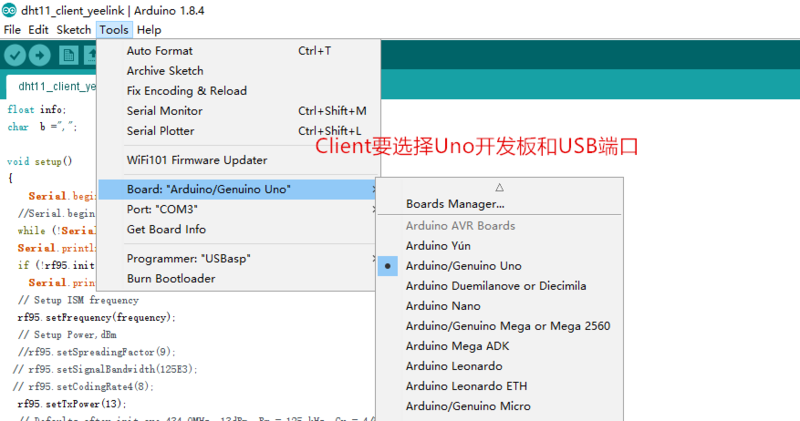The height and width of the screenshot is (421, 800).
Task: Select Arduino/Genuino Uno board option
Action: pyautogui.click(x=499, y=266)
